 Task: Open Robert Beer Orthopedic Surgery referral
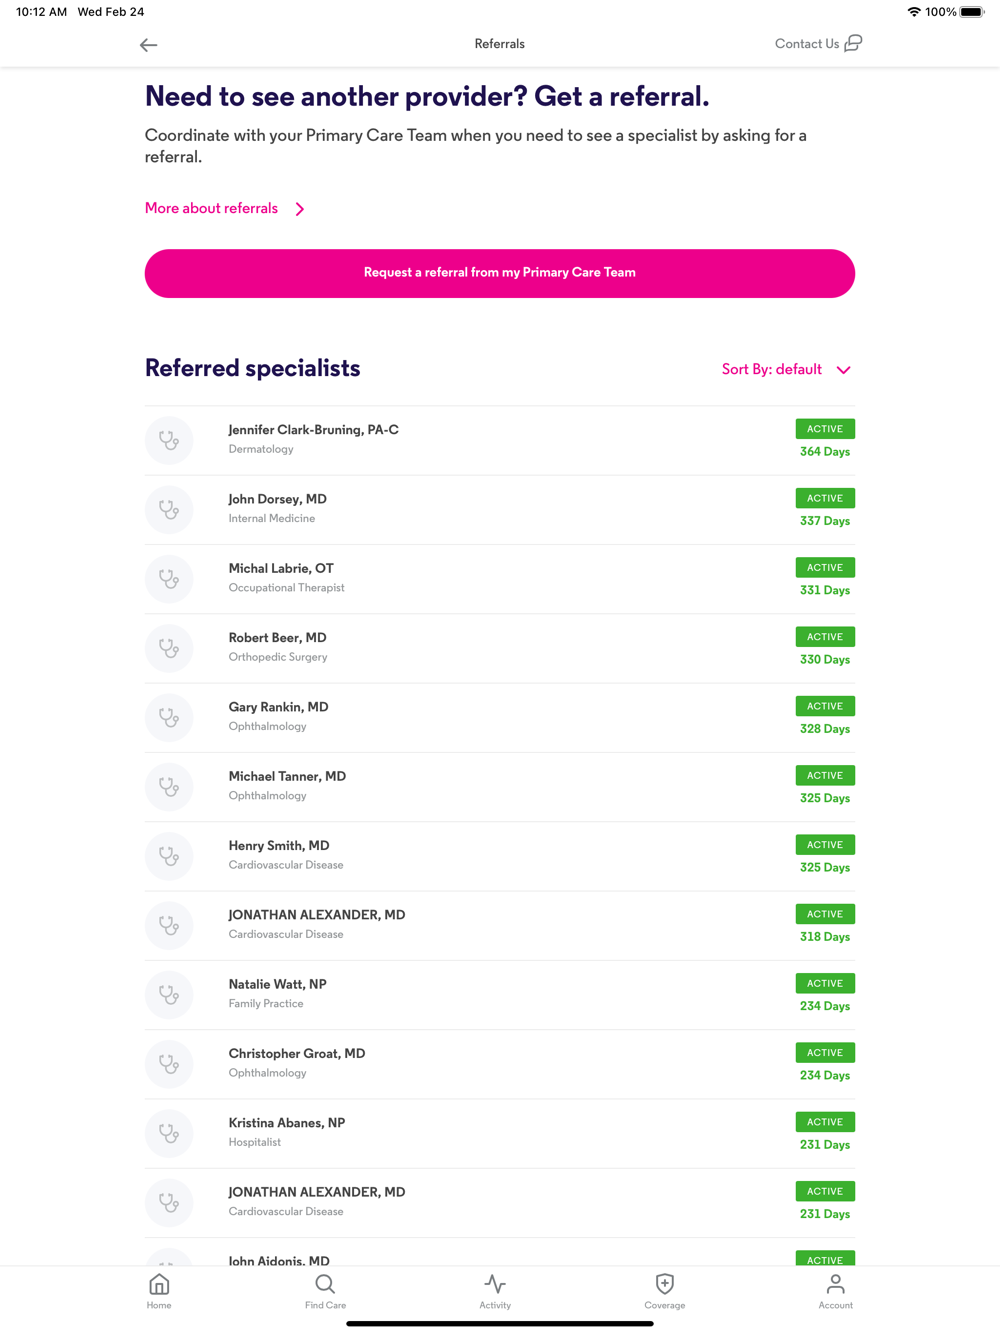278,647
